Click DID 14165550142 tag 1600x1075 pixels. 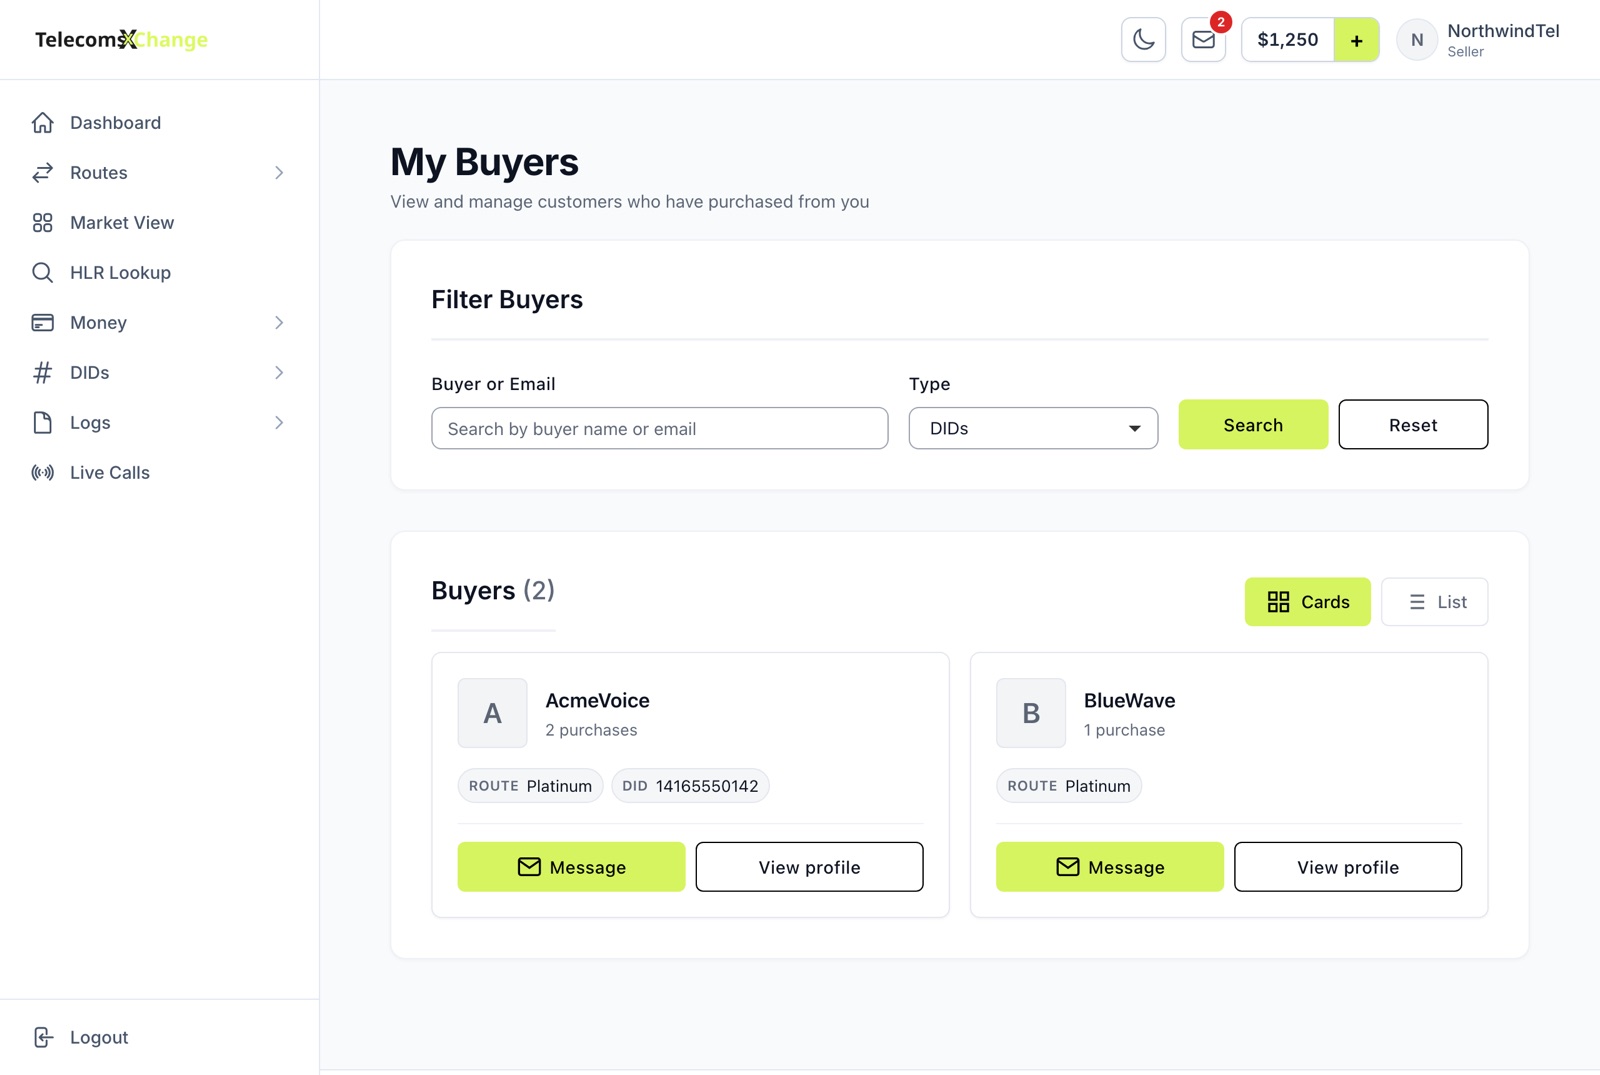click(x=690, y=786)
